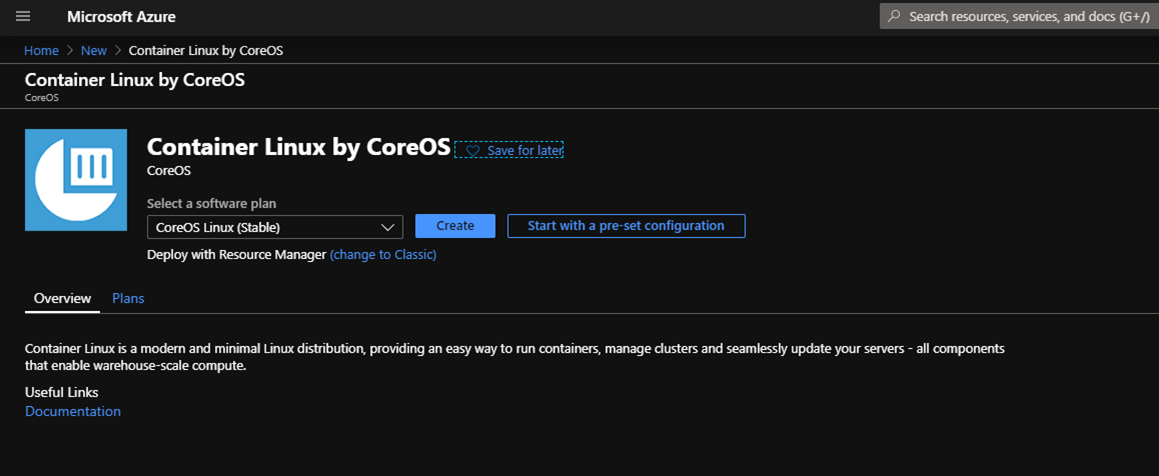Open the portal hamburger menu
Screen dimensions: 1159x476
click(x=23, y=16)
